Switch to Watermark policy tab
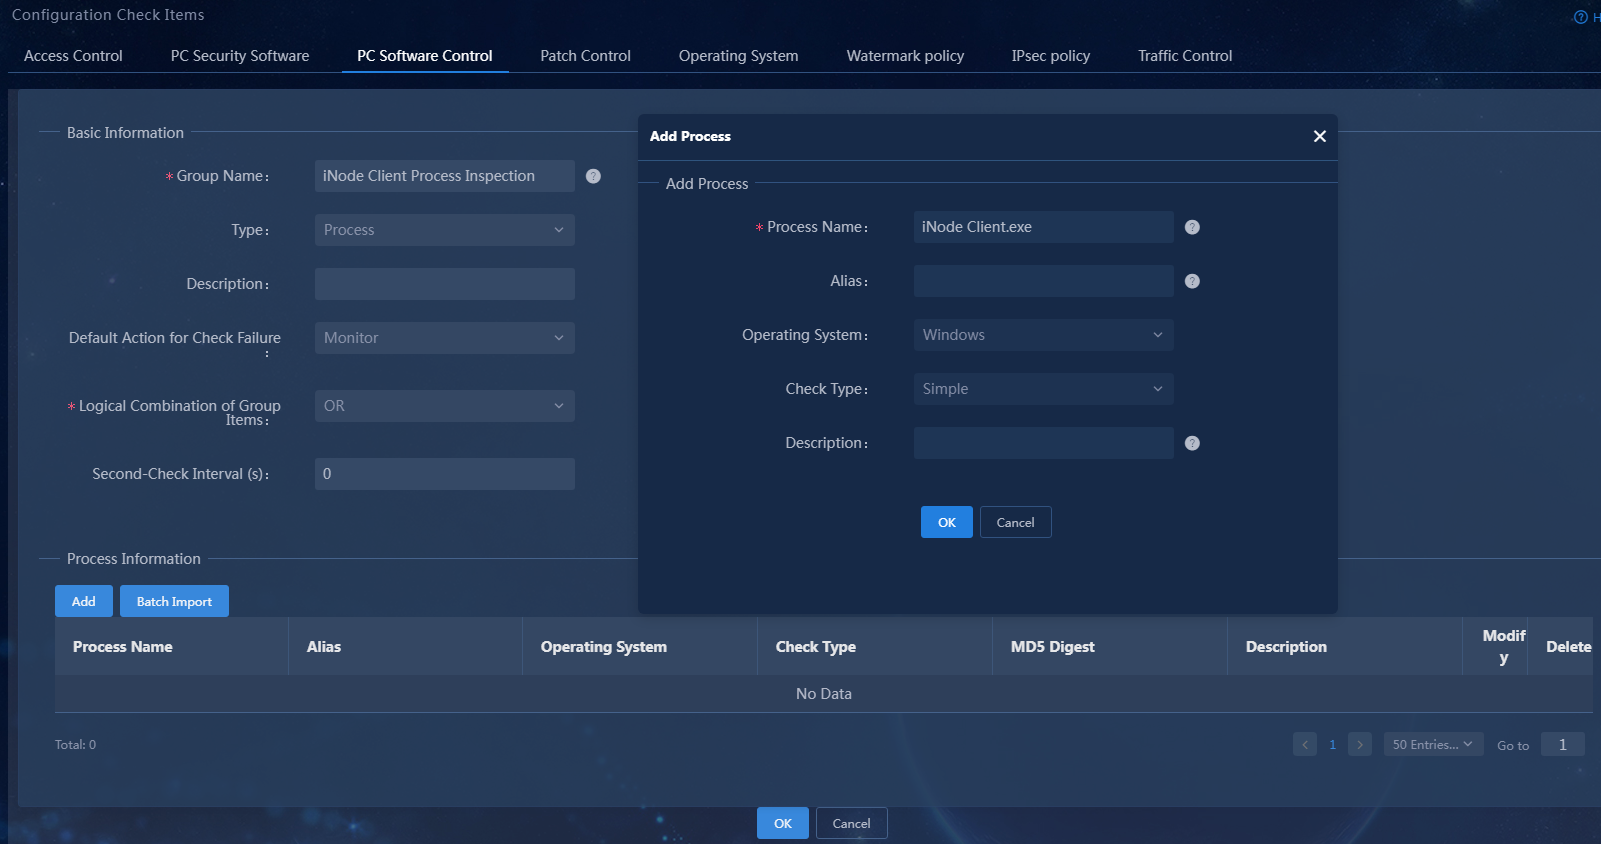Viewport: 1601px width, 844px height. click(x=906, y=56)
